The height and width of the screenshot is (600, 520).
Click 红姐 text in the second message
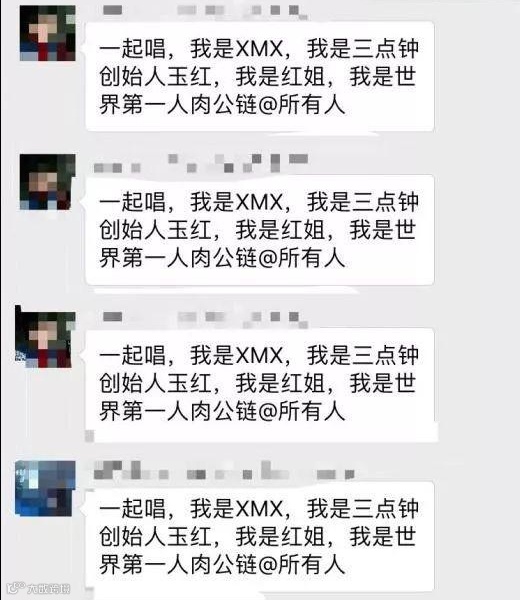[303, 230]
